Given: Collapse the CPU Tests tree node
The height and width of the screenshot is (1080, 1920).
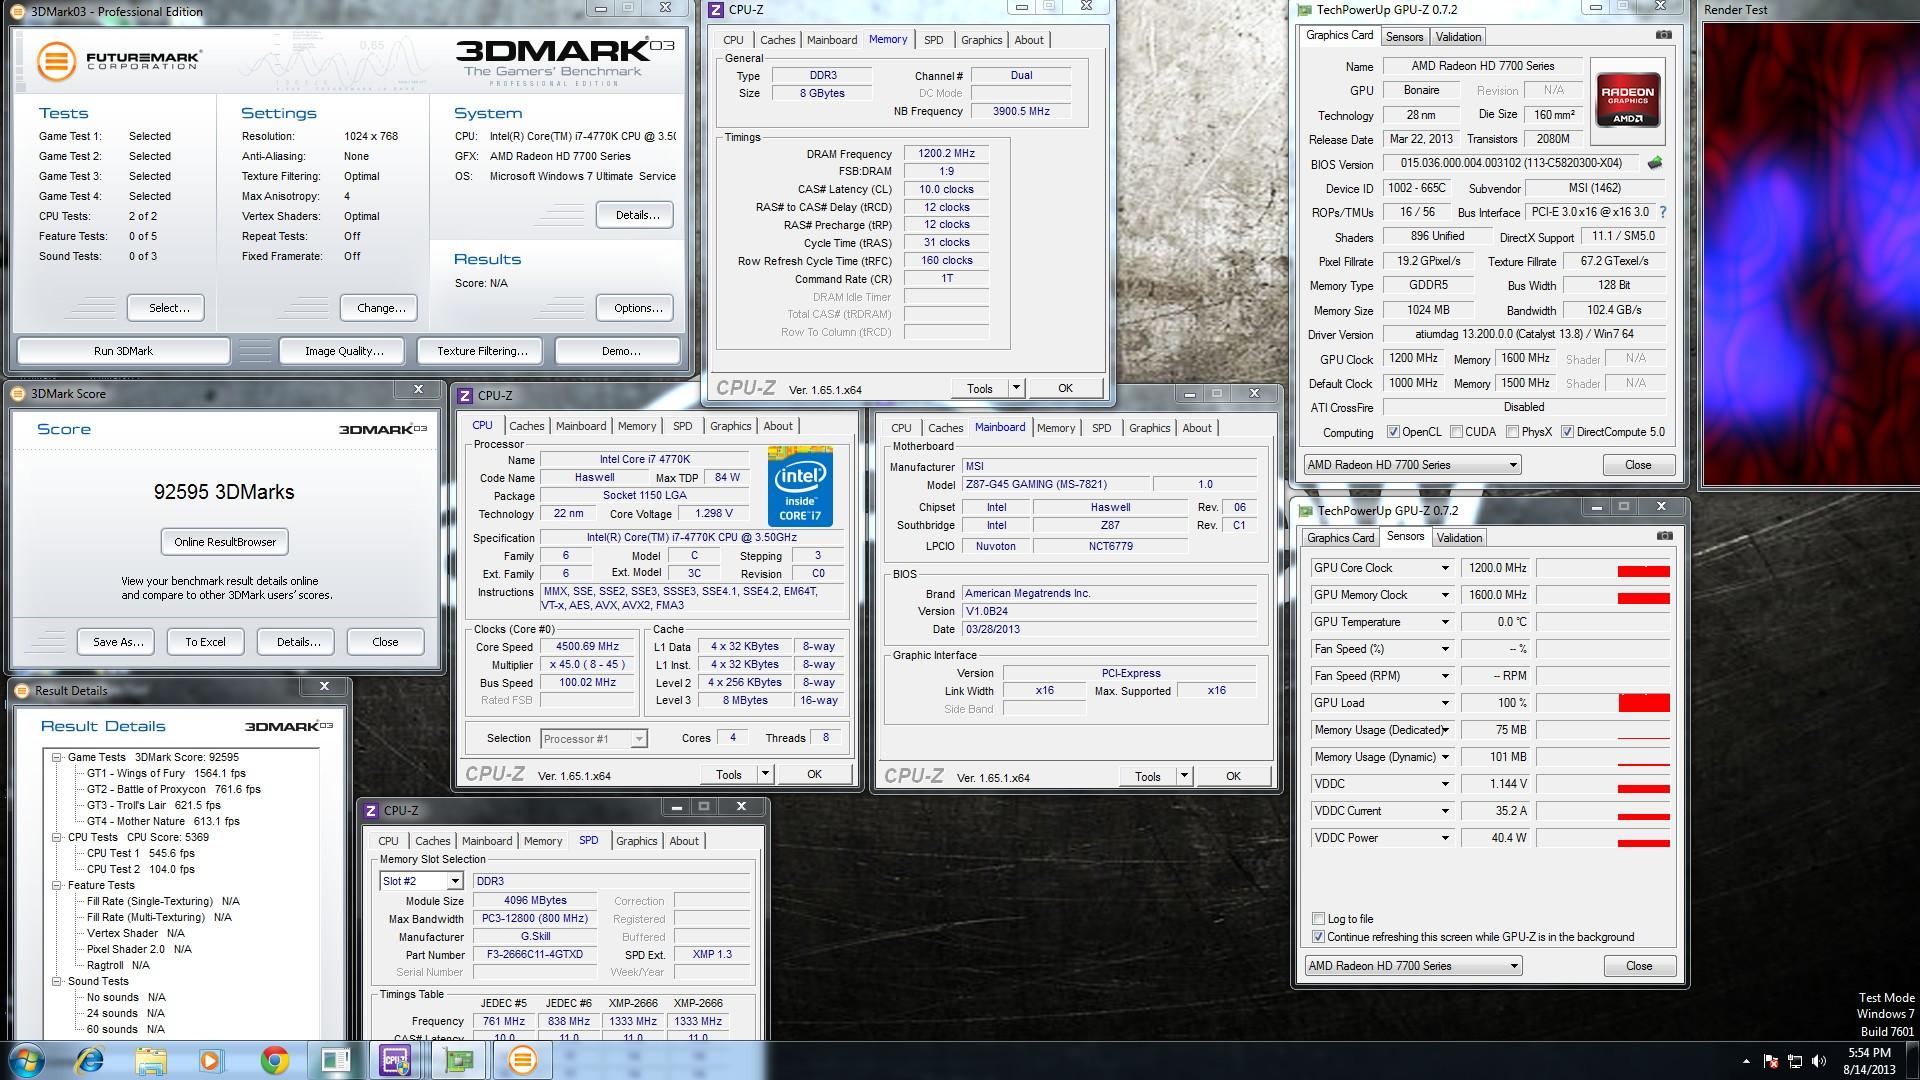Looking at the screenshot, I should [x=57, y=837].
